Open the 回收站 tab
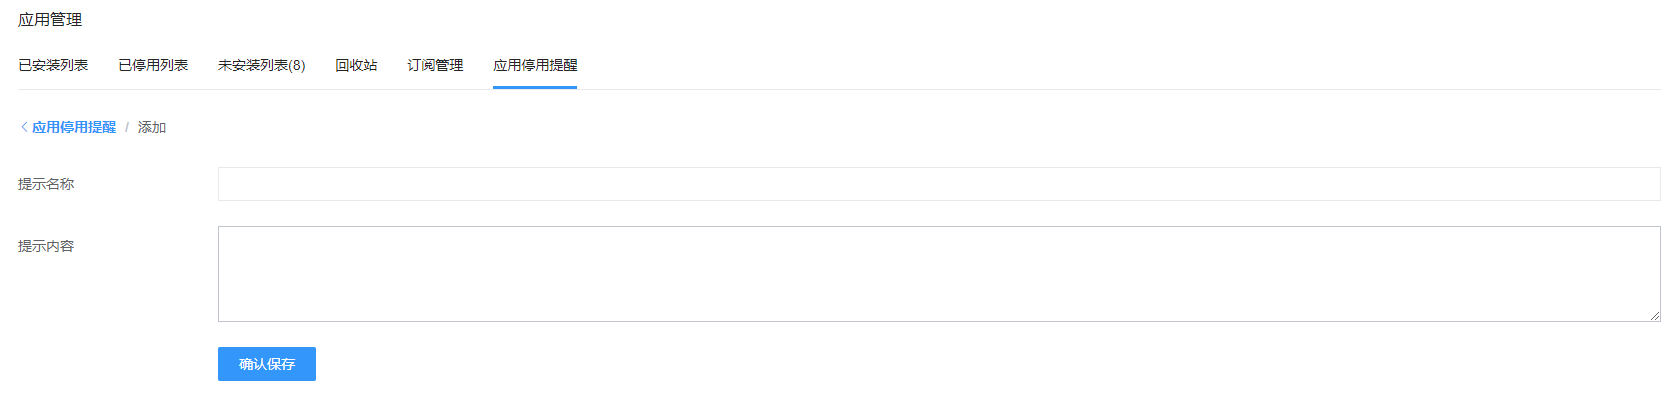Viewport: 1669px width, 396px height. click(x=356, y=65)
